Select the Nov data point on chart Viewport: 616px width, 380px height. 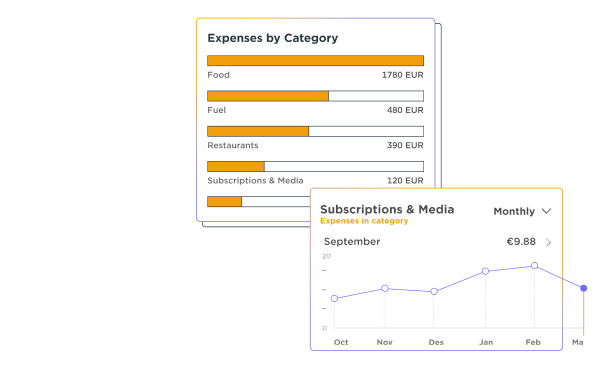[x=385, y=288]
